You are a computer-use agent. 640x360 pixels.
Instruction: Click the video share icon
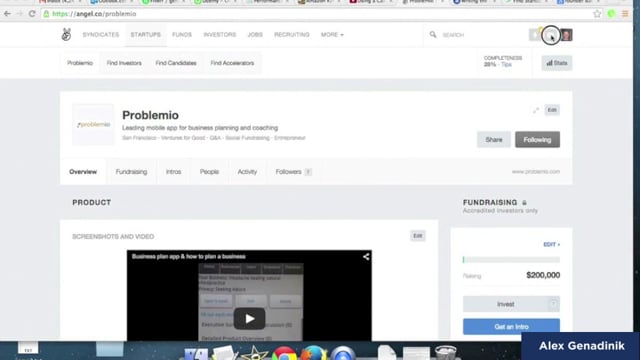[366, 257]
